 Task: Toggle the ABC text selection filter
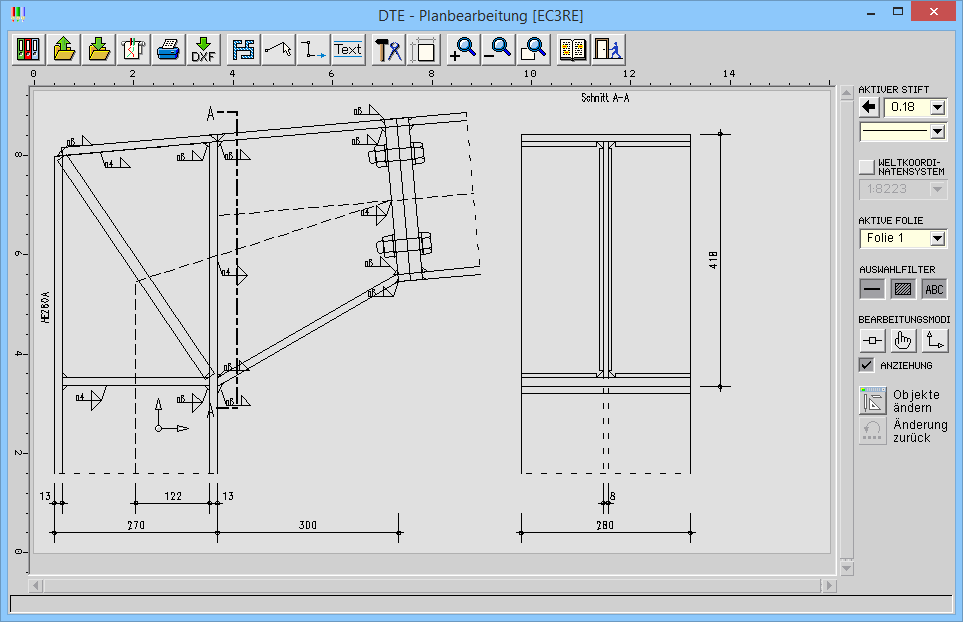[x=934, y=289]
